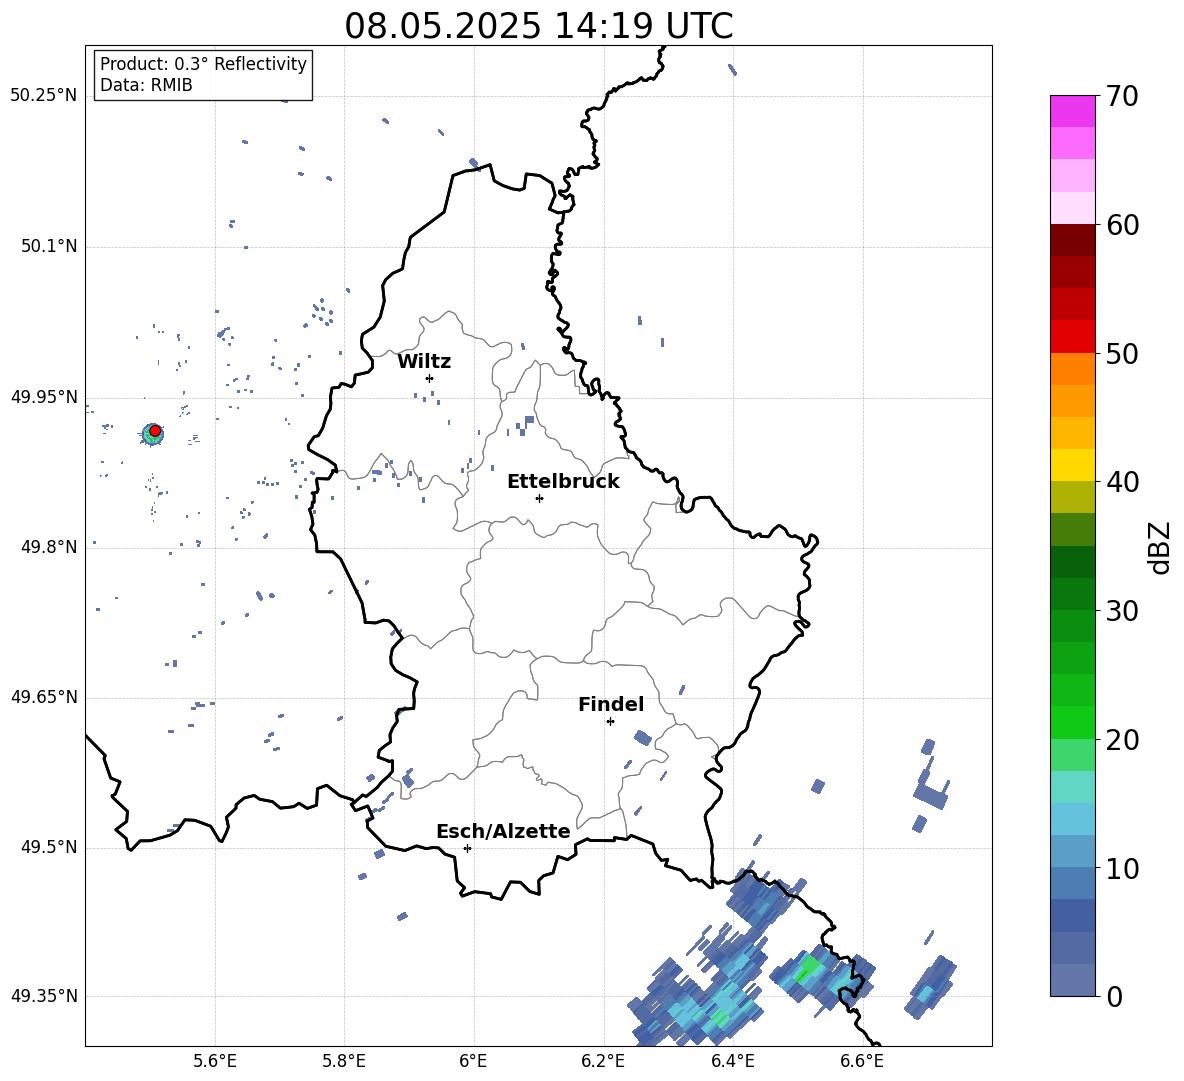Click the 49.95°N latitude label
Screen dimensions: 1184x1081
click(44, 397)
